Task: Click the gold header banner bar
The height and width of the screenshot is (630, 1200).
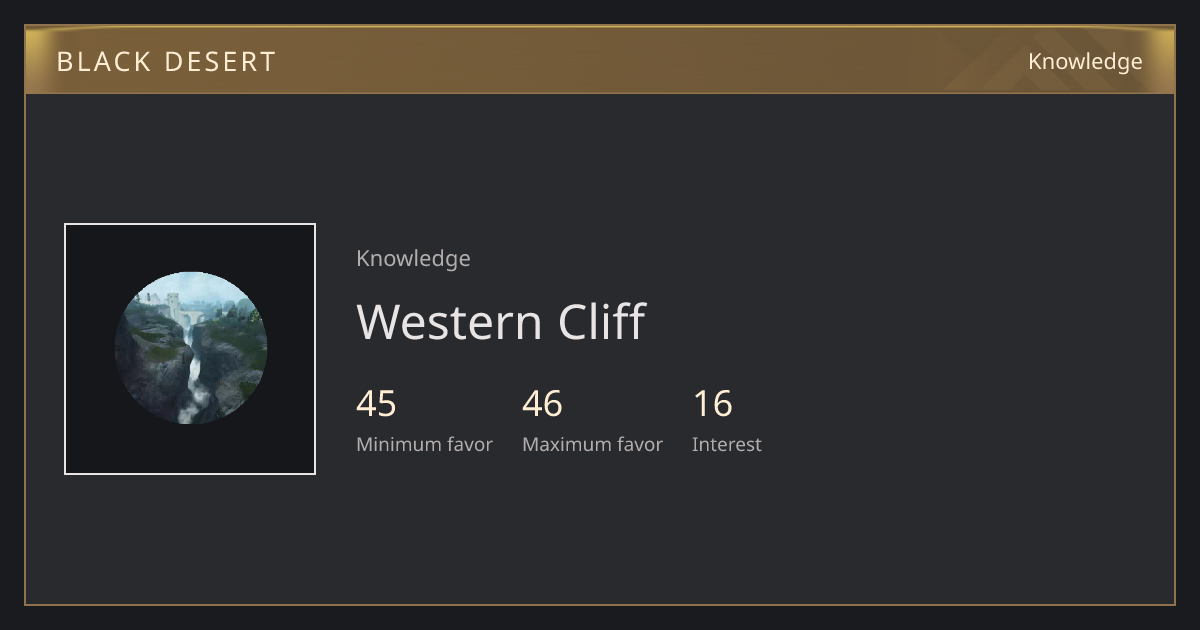Action: (x=600, y=60)
